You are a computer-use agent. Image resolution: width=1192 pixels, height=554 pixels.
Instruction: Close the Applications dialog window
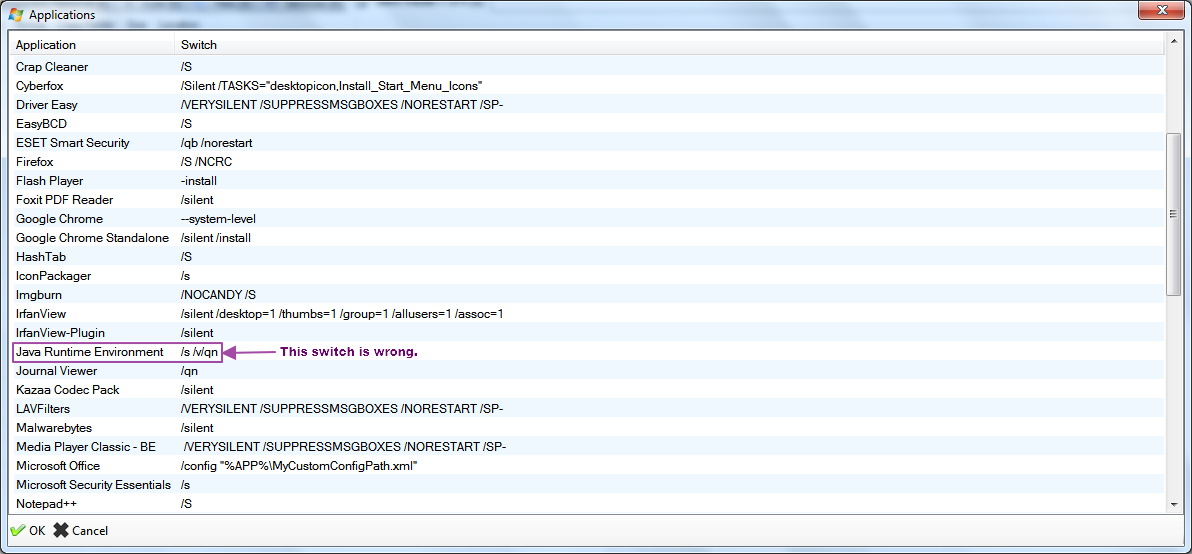1158,13
